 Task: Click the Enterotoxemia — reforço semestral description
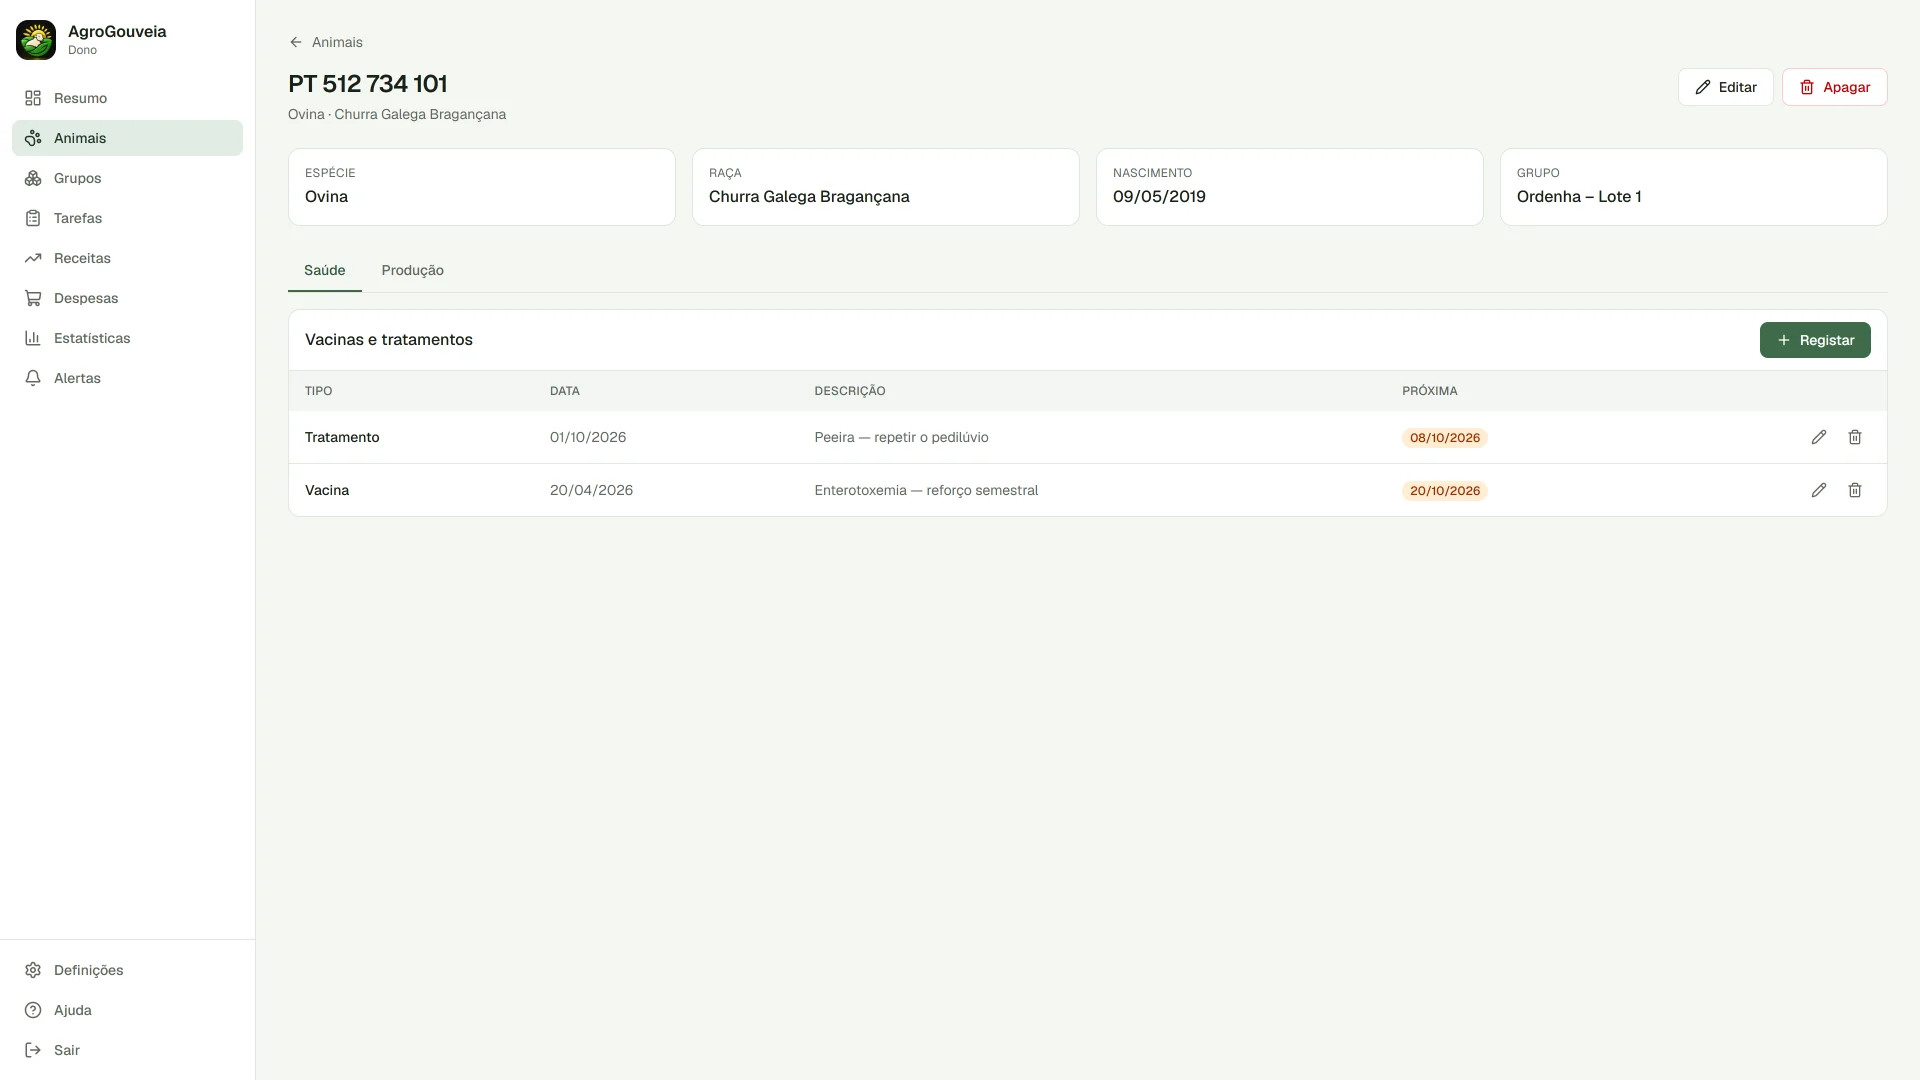click(x=926, y=490)
